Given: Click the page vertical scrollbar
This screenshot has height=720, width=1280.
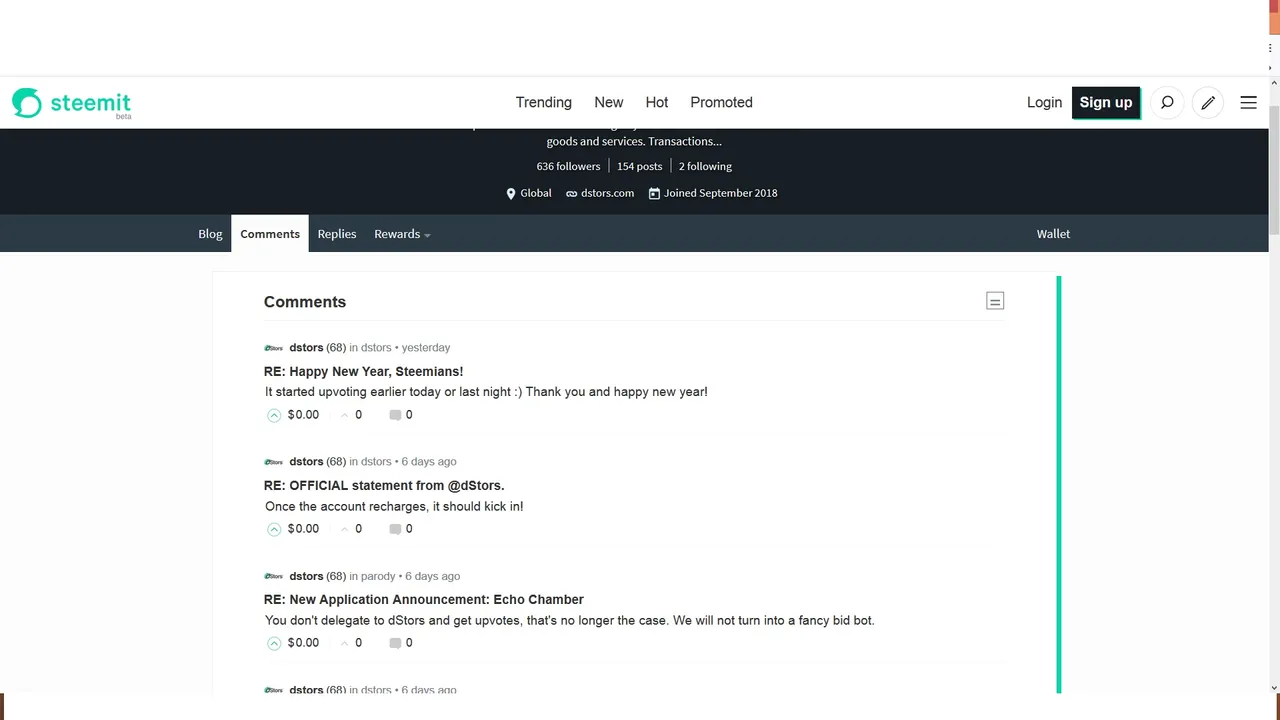Looking at the screenshot, I should (1274, 170).
